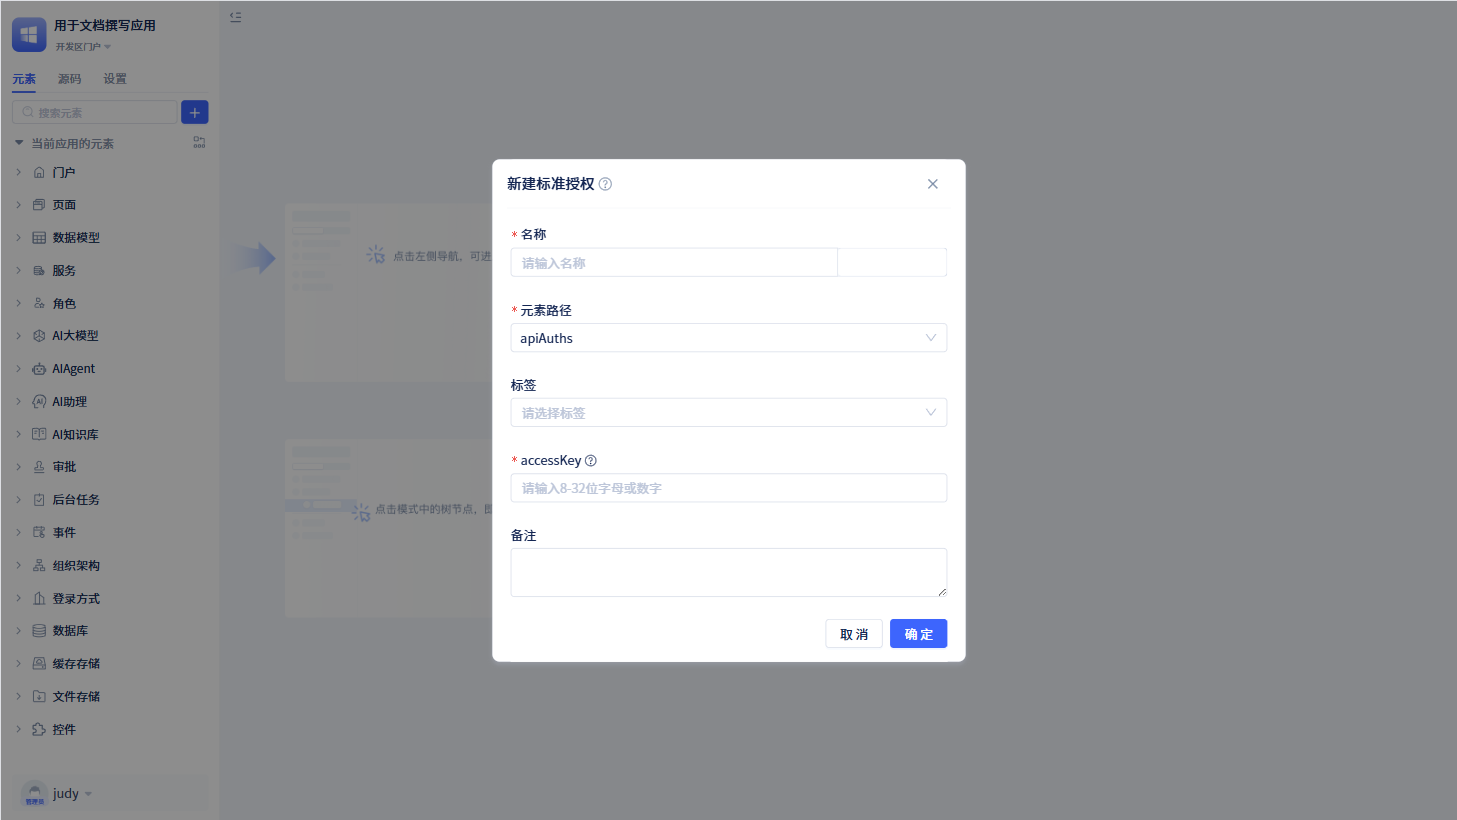
Task: Expand the 组织架构 tree node
Action: click(x=19, y=566)
